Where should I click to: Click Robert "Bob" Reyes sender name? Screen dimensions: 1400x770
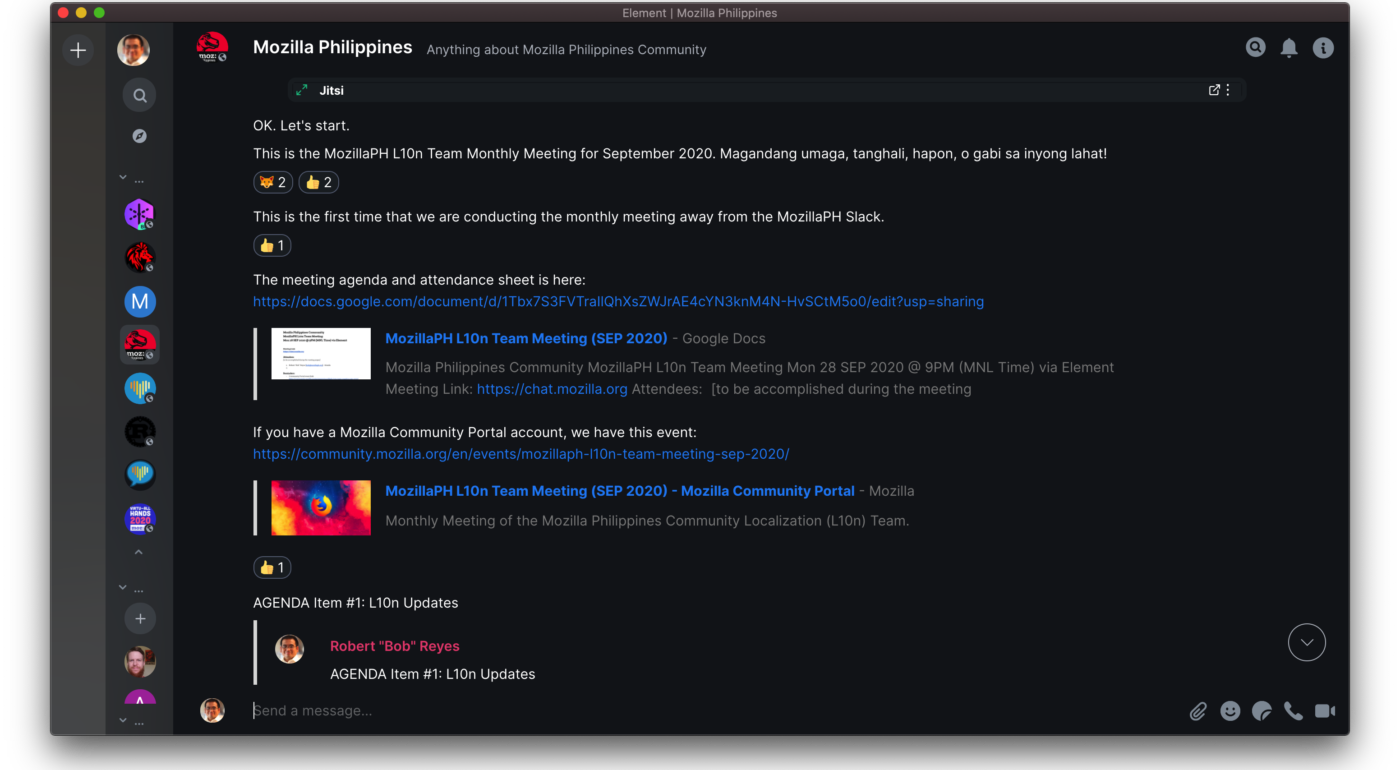pyautogui.click(x=395, y=646)
